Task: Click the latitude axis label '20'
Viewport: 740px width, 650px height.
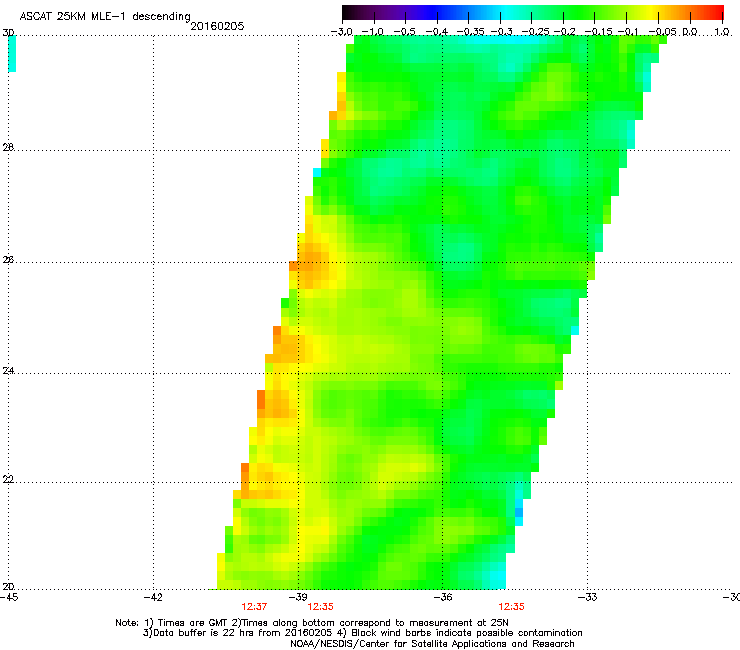Action: point(8,586)
